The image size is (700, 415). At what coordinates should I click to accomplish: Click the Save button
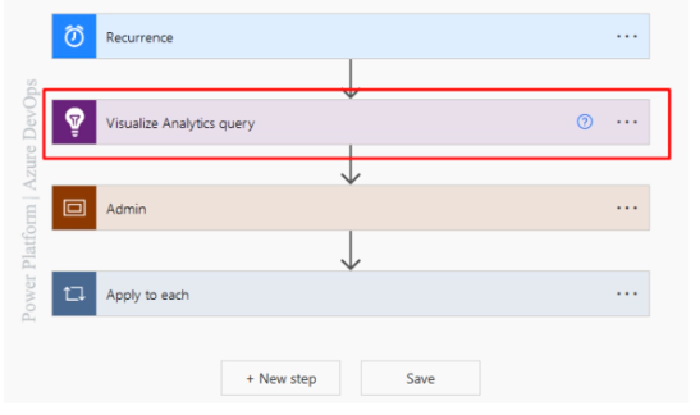click(x=420, y=379)
